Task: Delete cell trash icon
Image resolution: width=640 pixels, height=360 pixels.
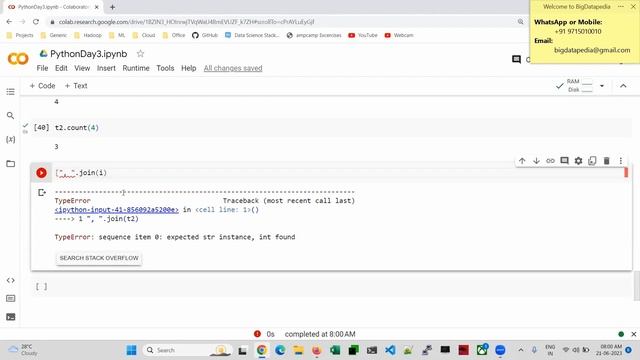Action: (x=607, y=161)
